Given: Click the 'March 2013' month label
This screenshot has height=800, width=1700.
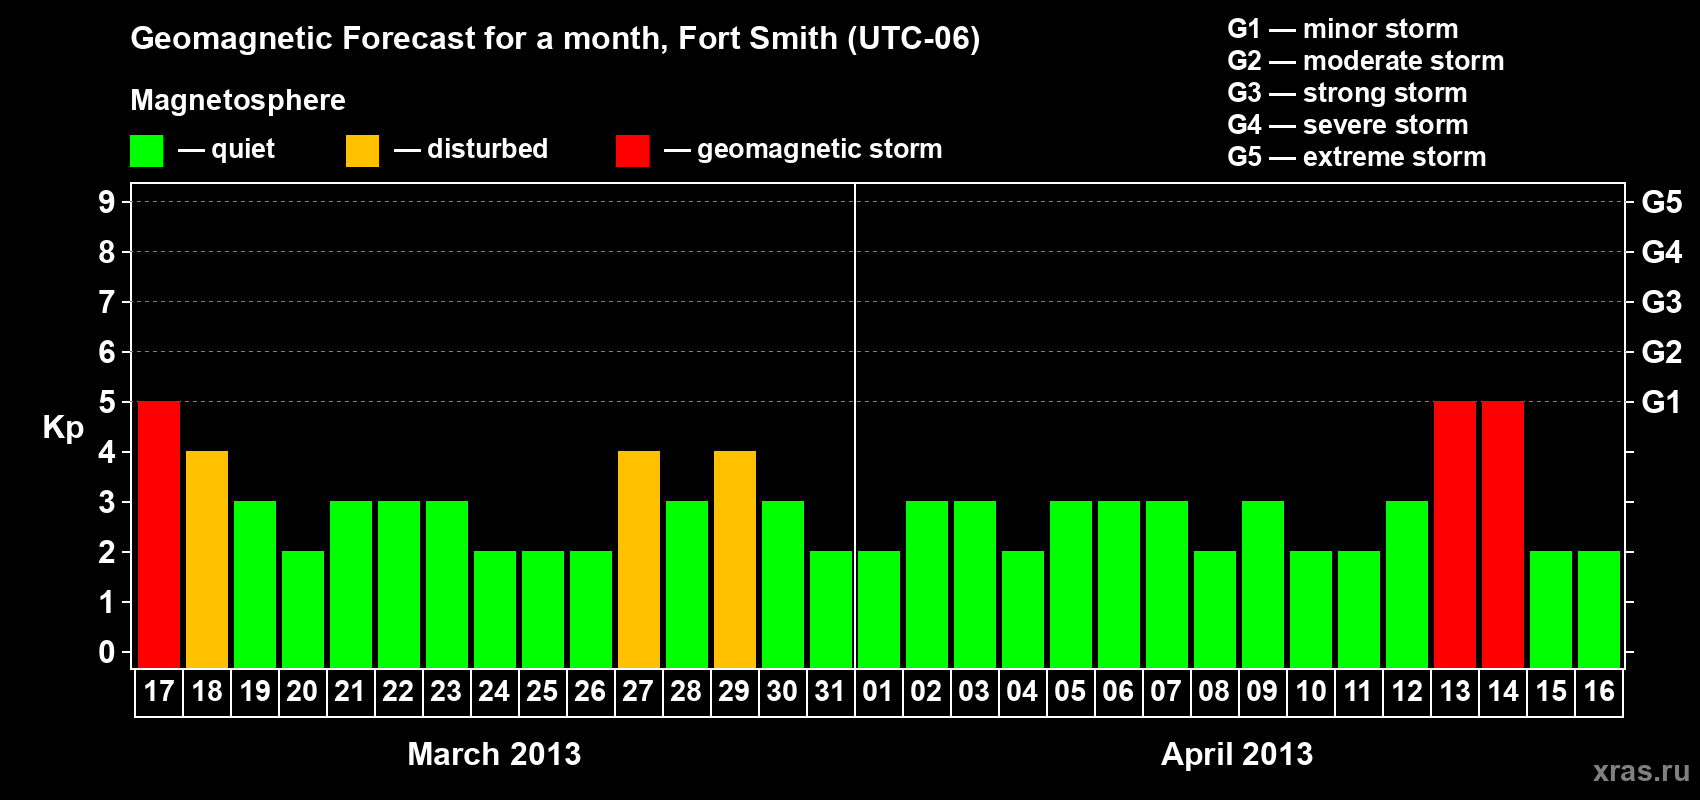Looking at the screenshot, I should tap(494, 754).
